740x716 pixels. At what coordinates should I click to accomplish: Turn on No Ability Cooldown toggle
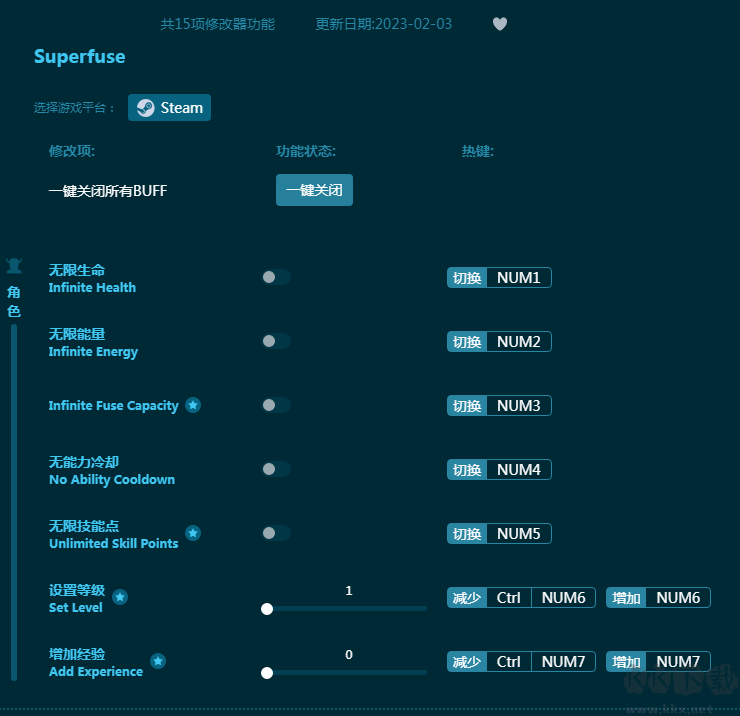click(276, 469)
